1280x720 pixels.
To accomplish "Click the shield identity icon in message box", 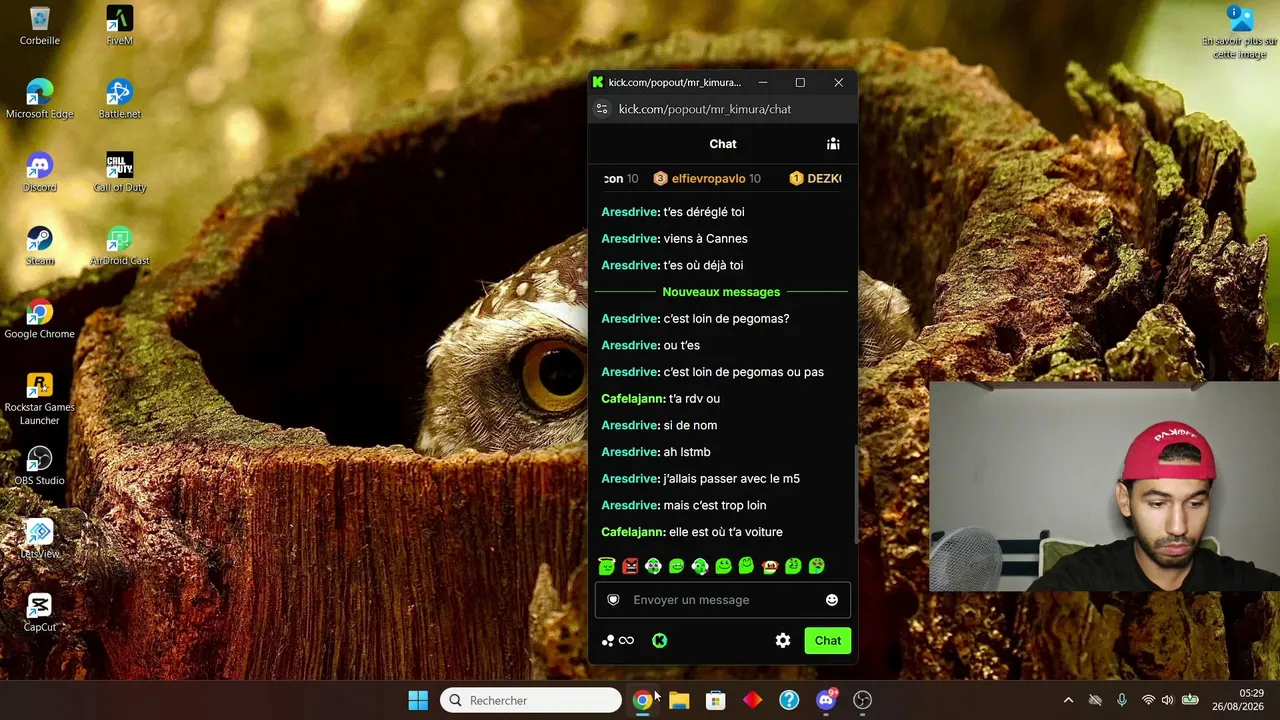I will click(614, 600).
